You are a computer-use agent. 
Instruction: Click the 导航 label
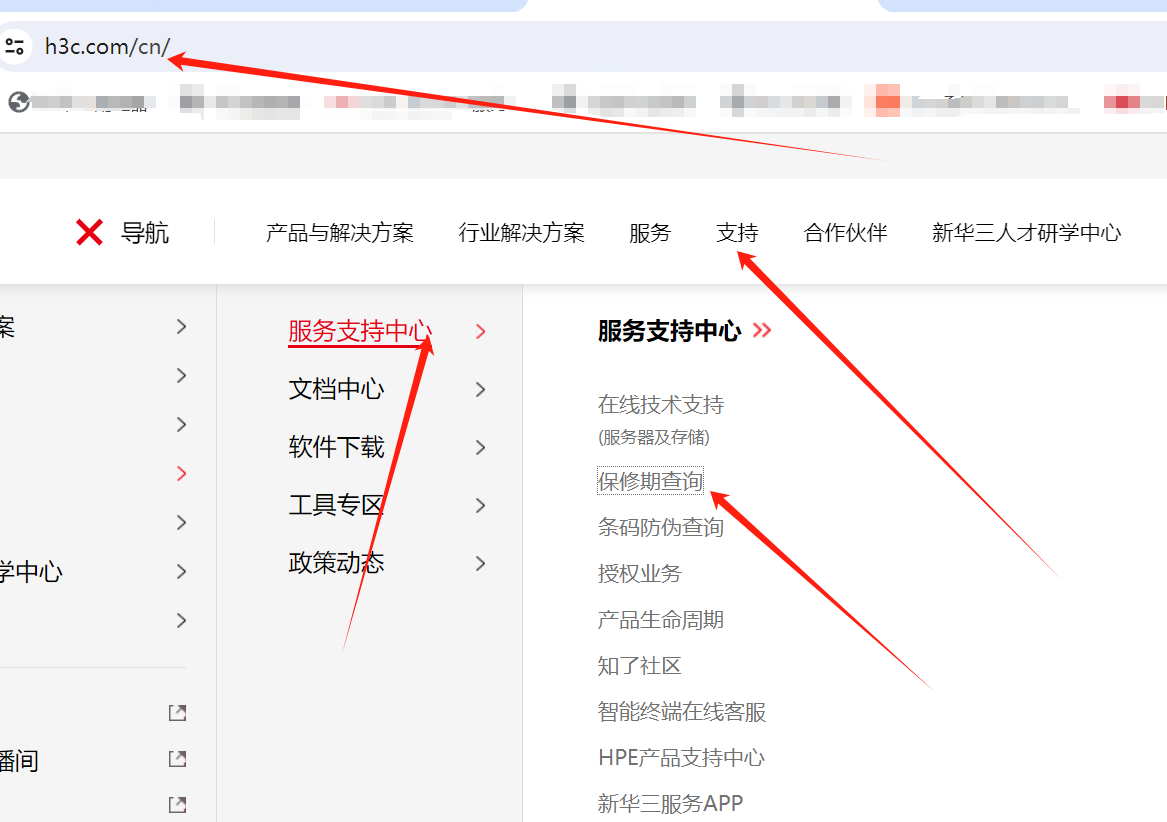pos(145,233)
